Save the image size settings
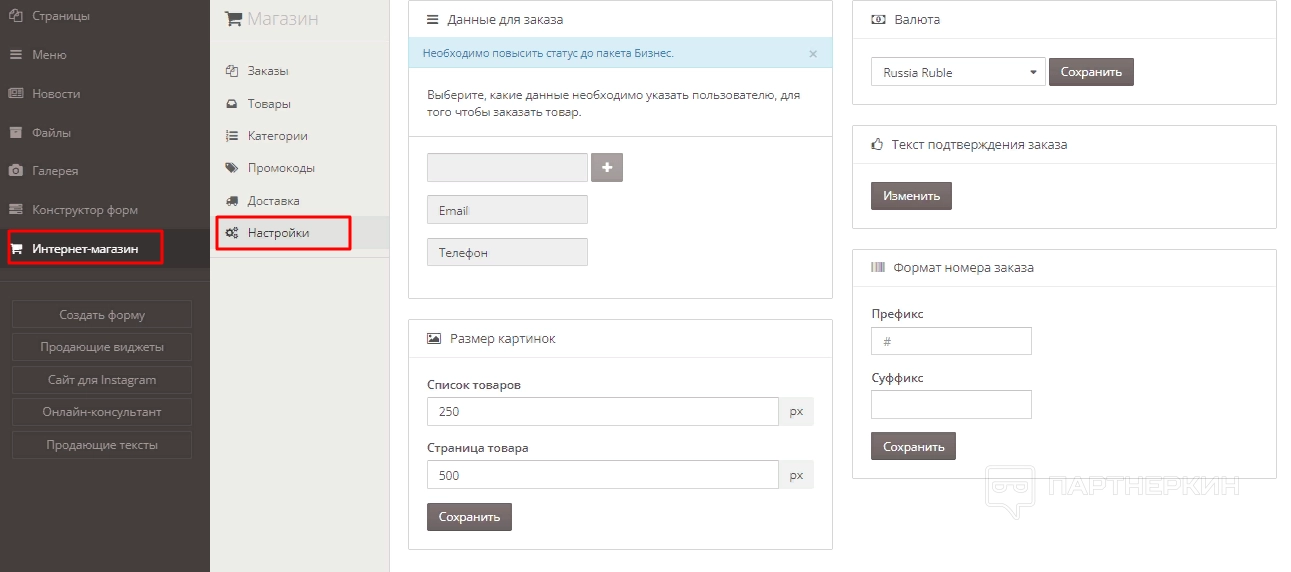This screenshot has height=572, width=1291. pos(469,517)
